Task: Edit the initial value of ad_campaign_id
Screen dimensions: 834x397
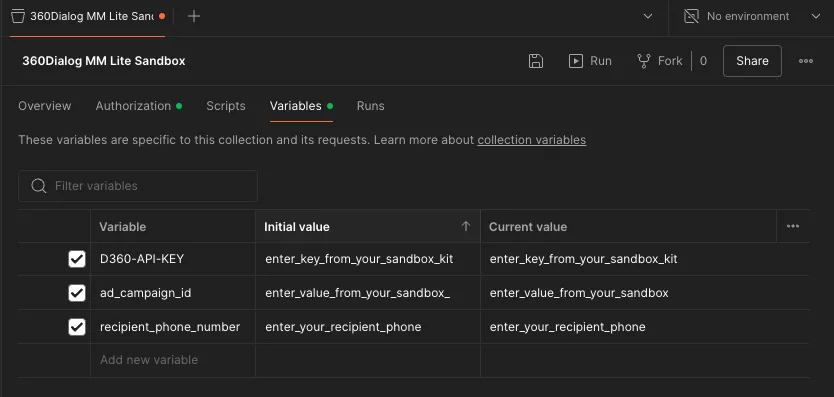Action: pyautogui.click(x=368, y=293)
